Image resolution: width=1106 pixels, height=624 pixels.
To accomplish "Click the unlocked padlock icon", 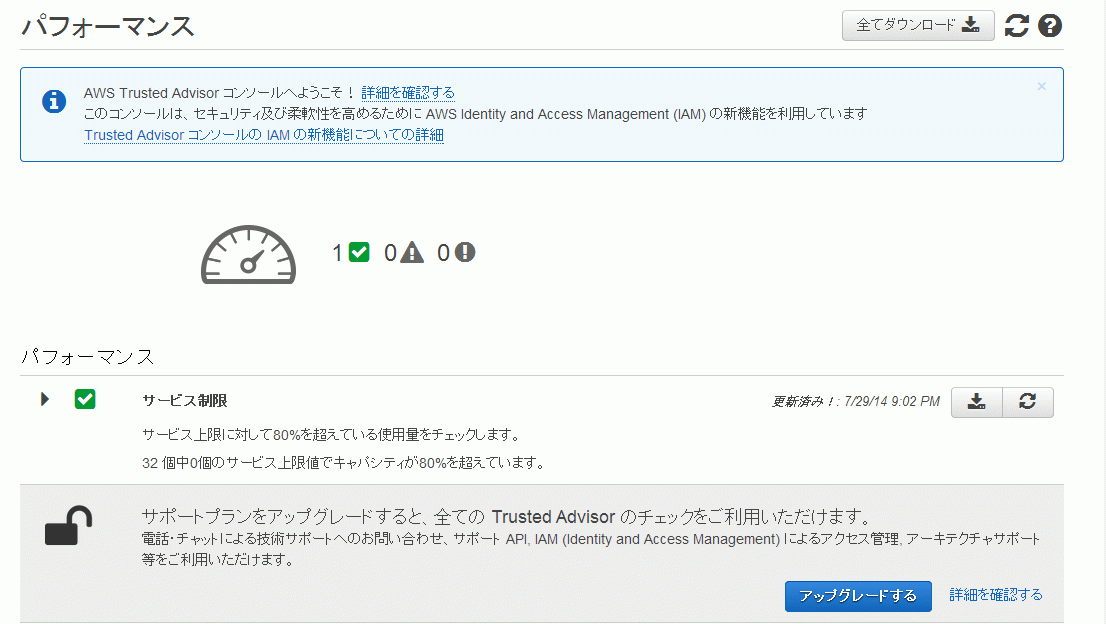I will coord(68,526).
